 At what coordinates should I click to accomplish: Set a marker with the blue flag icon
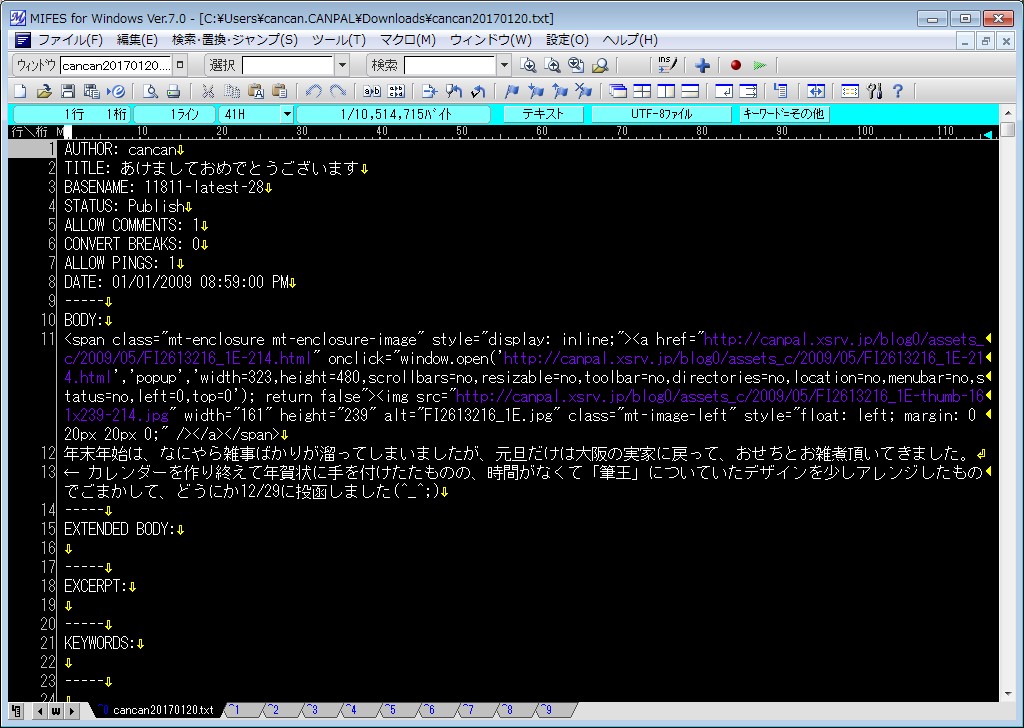[512, 91]
